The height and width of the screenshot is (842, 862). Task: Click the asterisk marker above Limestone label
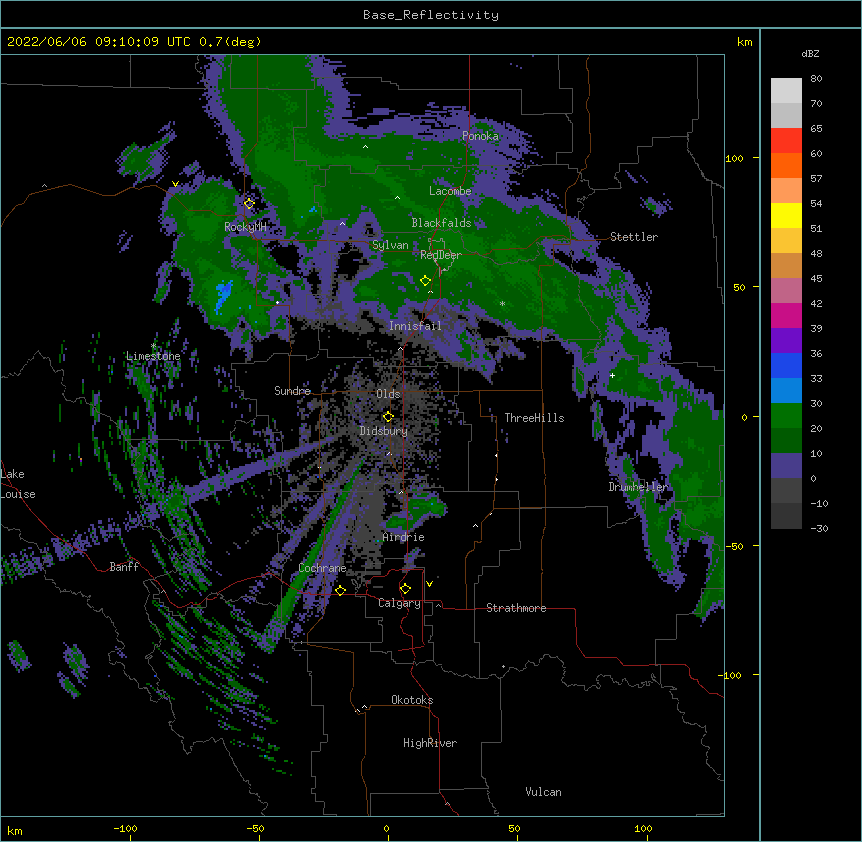point(153,346)
